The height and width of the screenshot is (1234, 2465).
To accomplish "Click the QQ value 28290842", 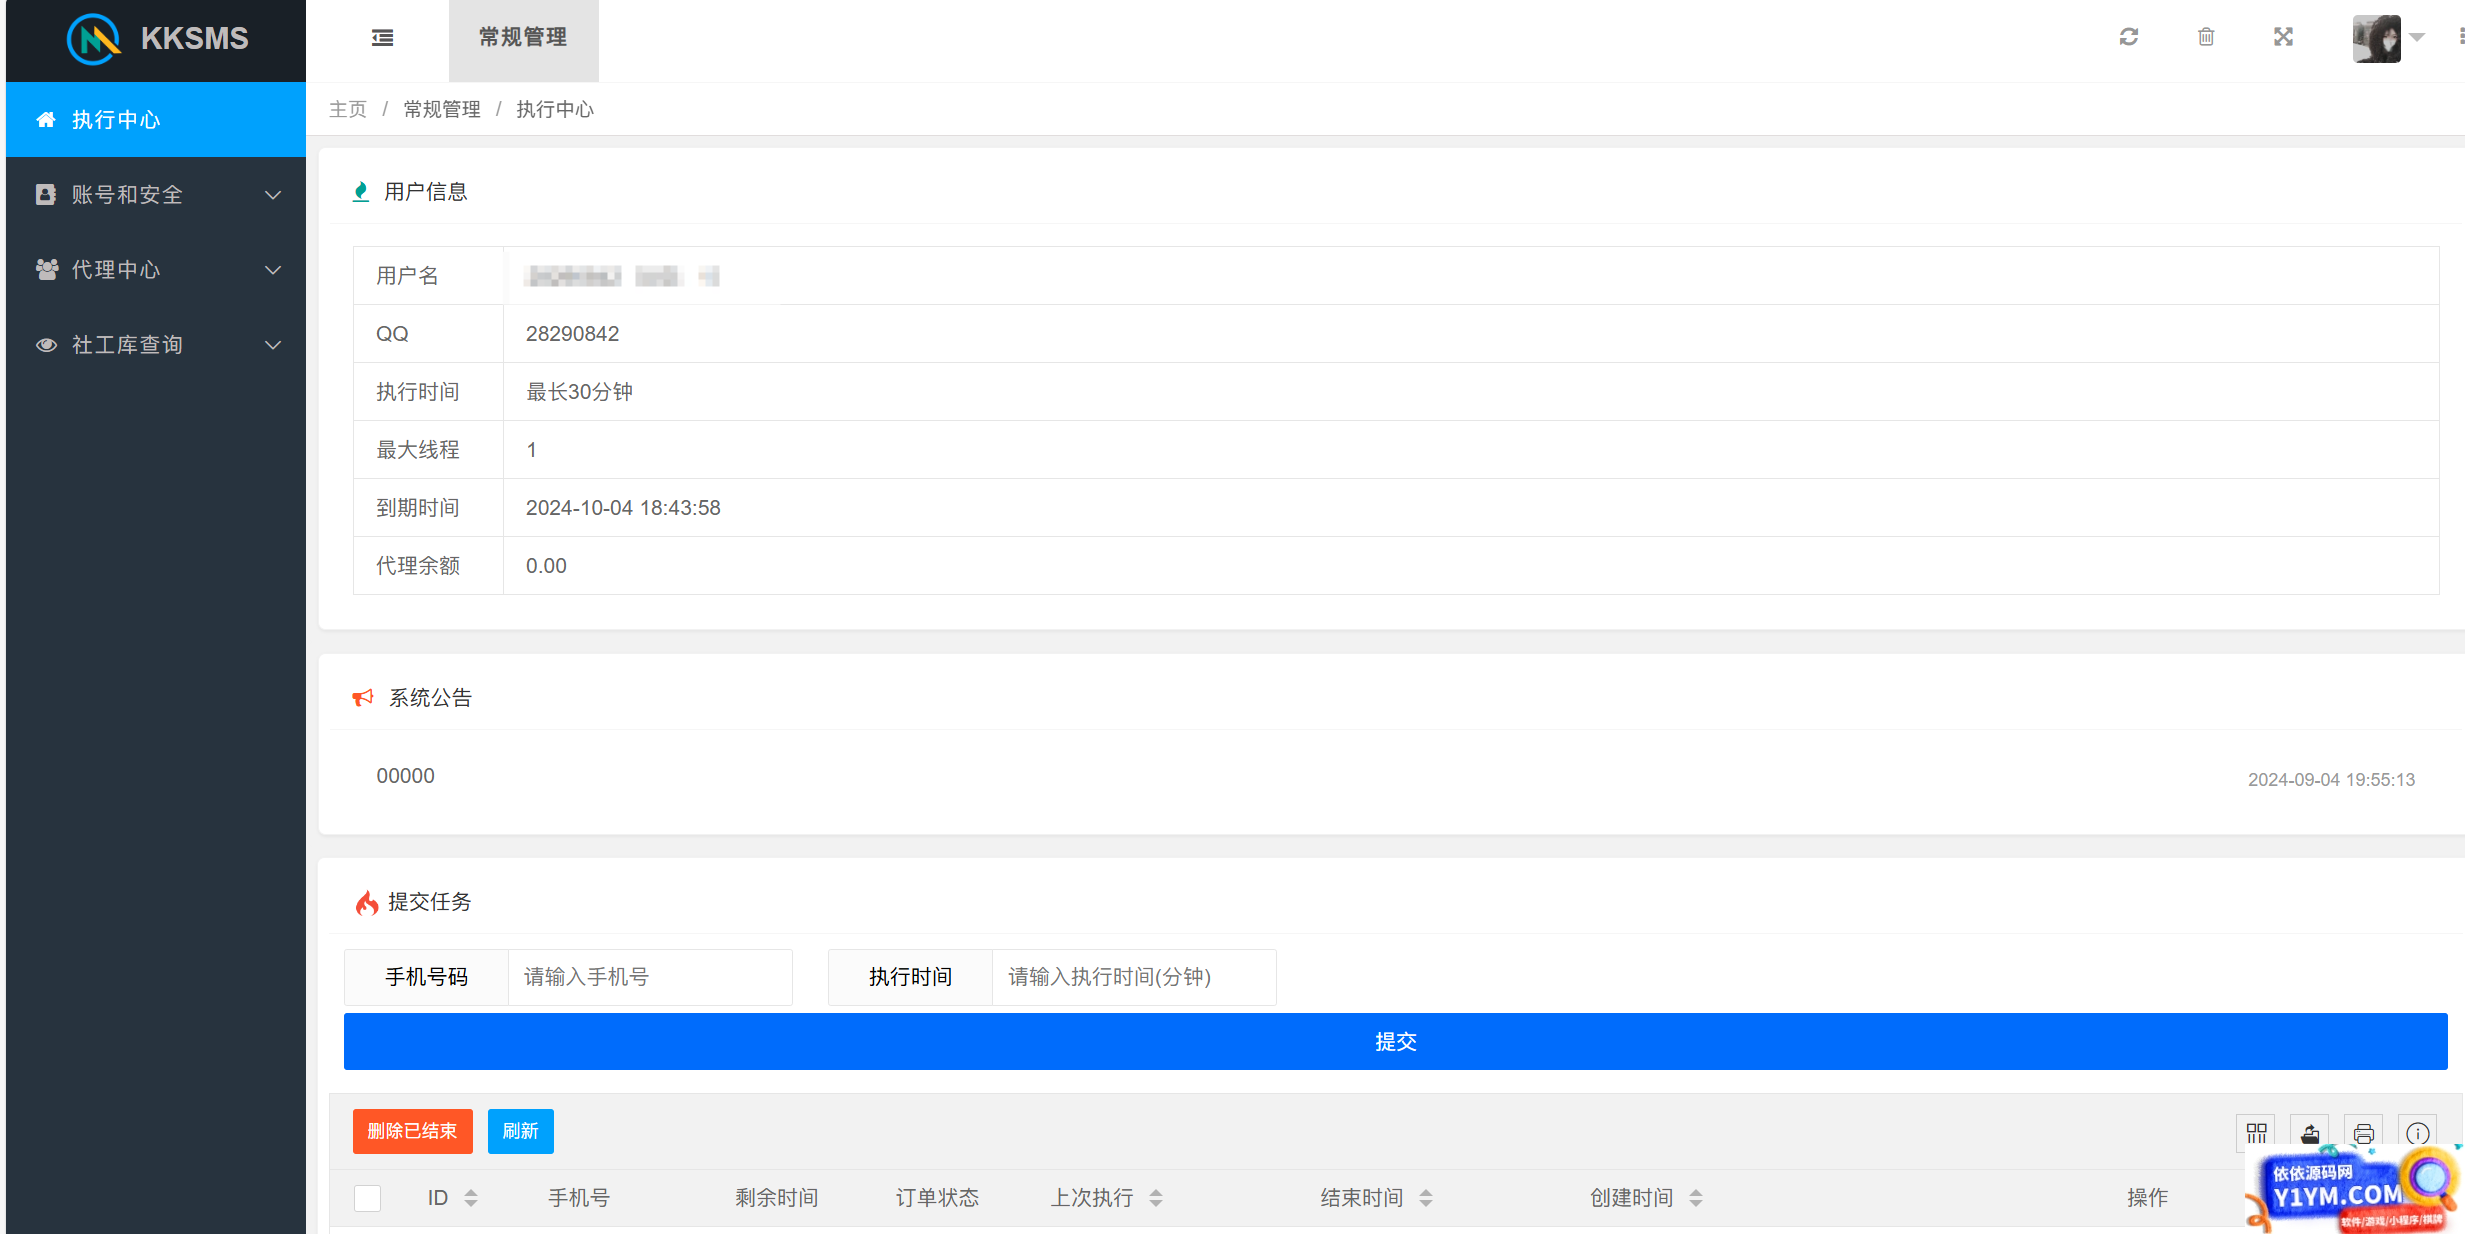I will point(572,334).
